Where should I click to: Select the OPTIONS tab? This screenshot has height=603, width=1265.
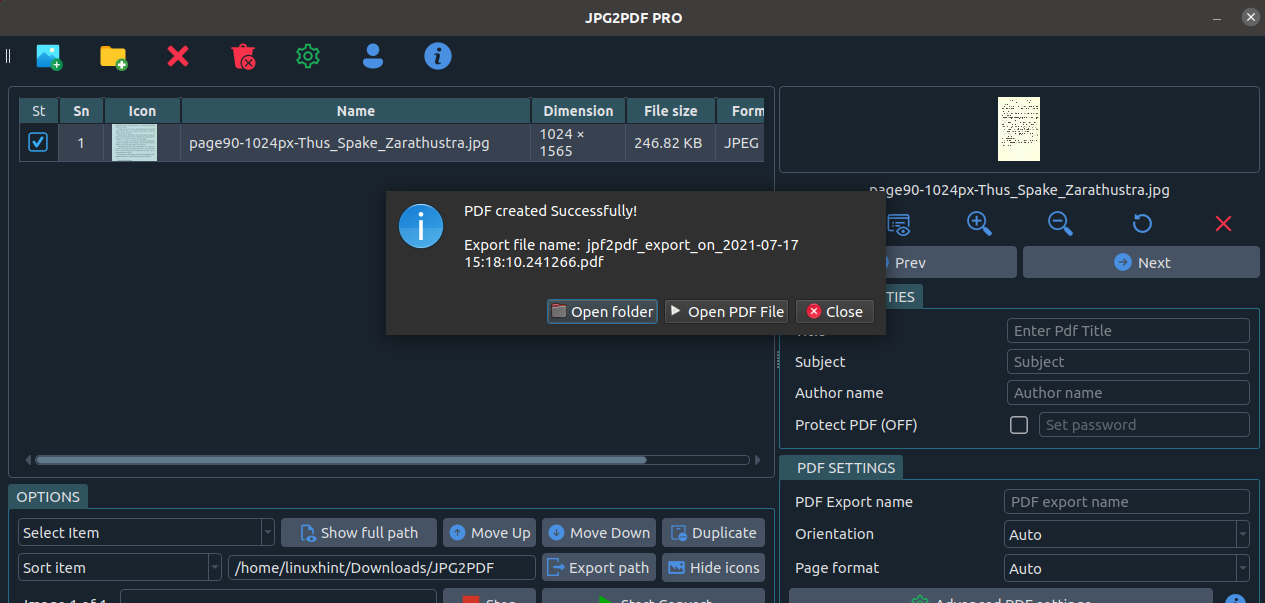48,497
